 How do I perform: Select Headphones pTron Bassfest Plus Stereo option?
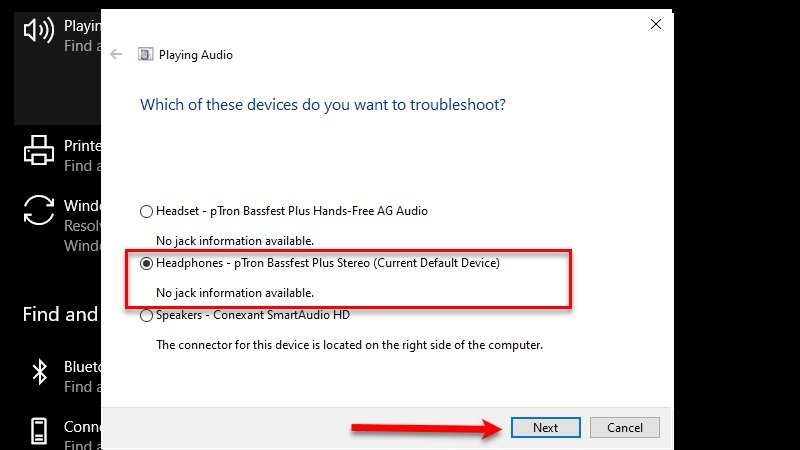(147, 264)
